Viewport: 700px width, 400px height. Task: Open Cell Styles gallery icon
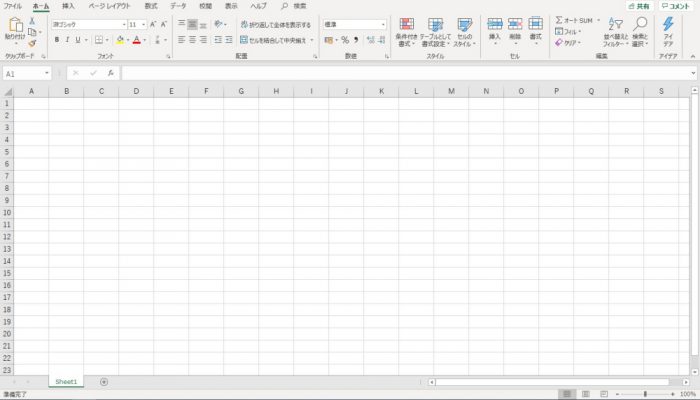464,24
